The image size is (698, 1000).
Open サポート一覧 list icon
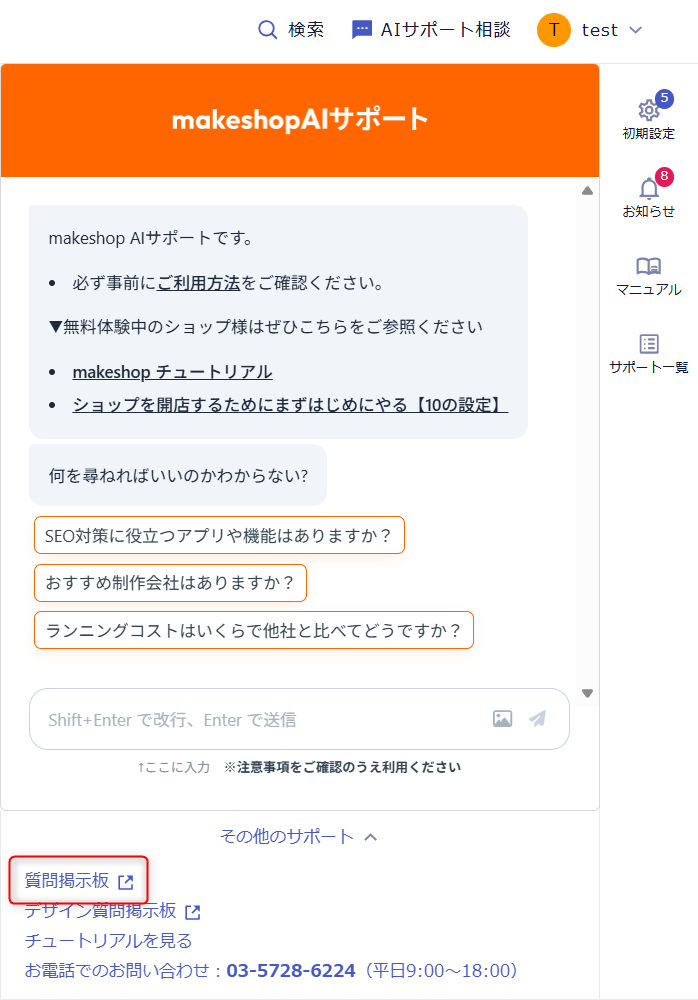[648, 345]
